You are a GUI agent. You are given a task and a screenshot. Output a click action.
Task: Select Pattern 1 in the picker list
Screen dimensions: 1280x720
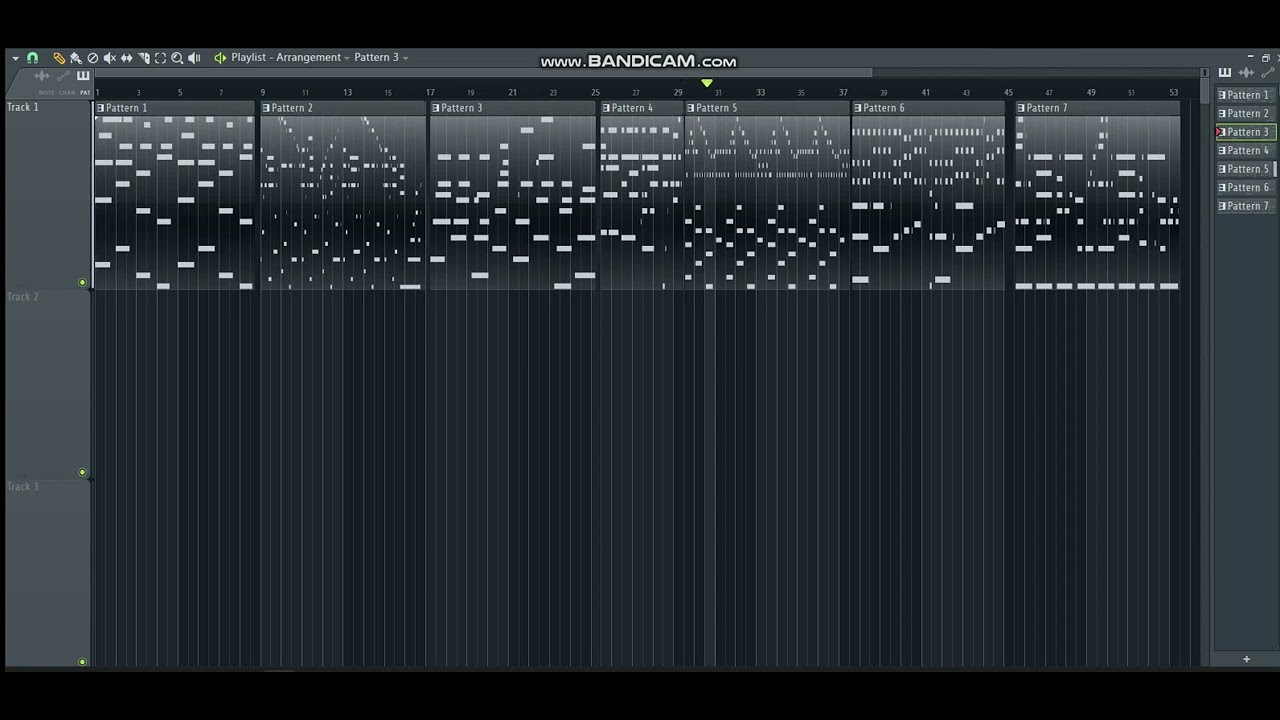(1246, 95)
